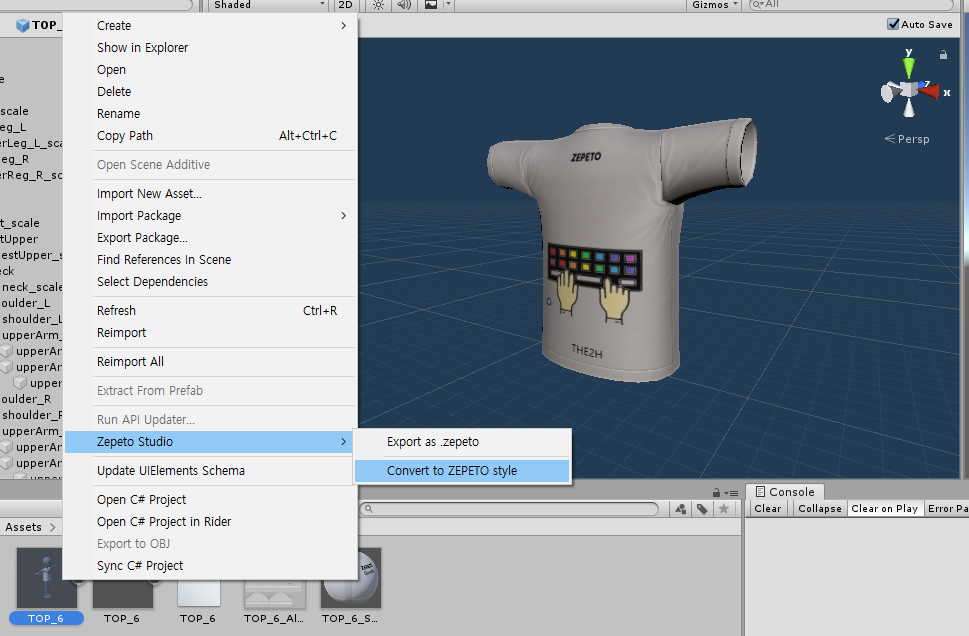Select Find References In Scene
The width and height of the screenshot is (969, 636).
[210, 260]
